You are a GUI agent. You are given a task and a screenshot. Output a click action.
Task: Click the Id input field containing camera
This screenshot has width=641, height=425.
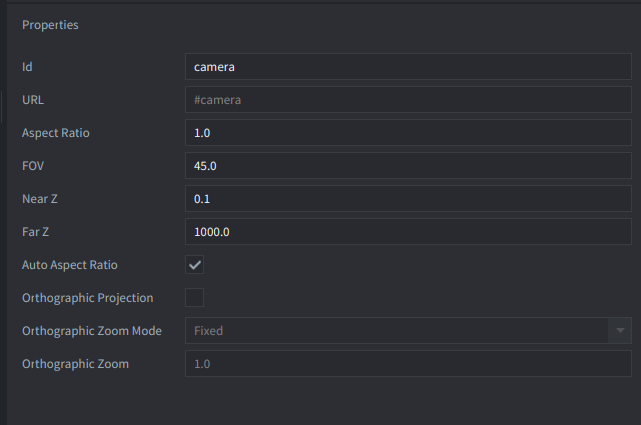coord(408,67)
